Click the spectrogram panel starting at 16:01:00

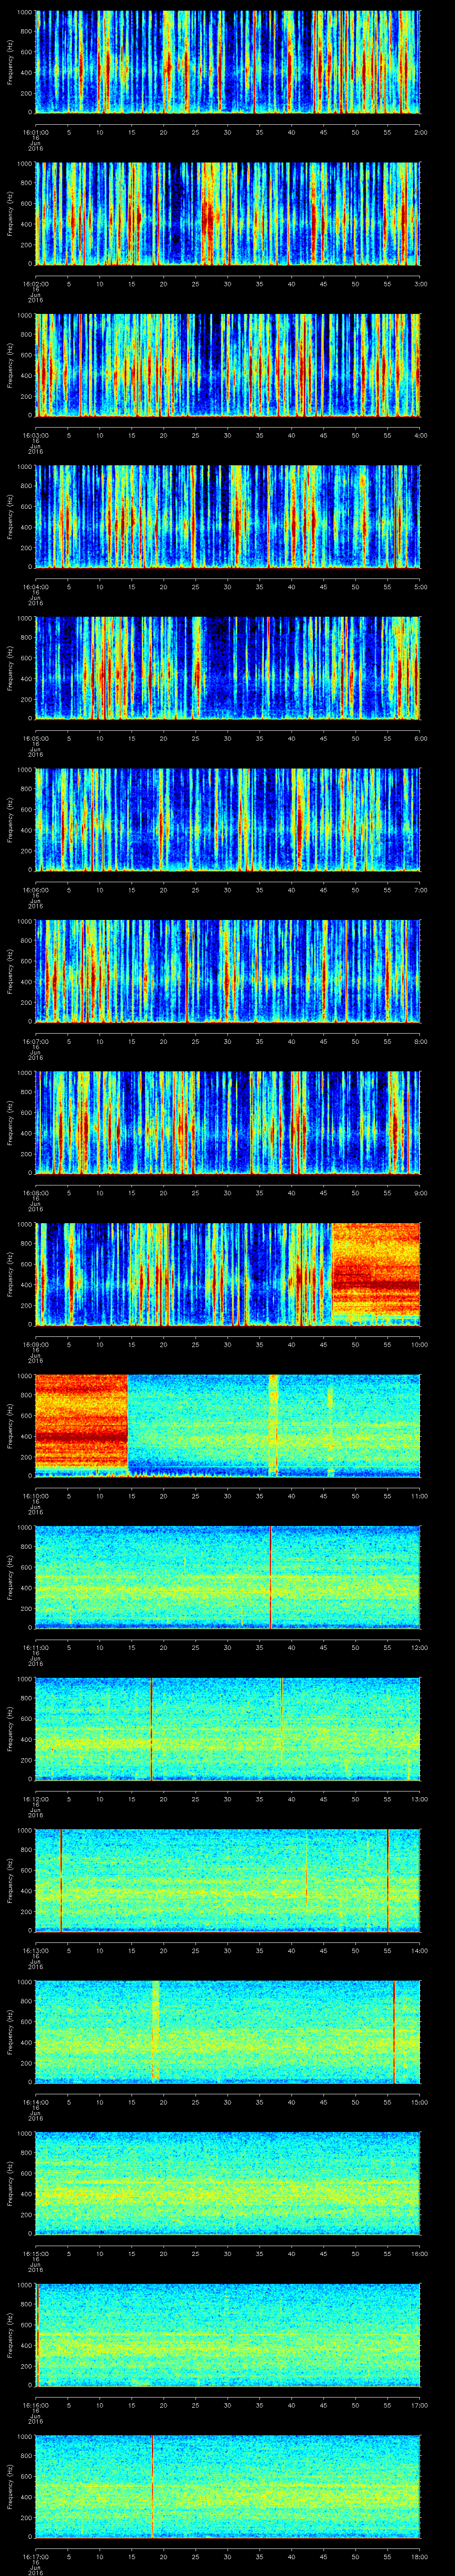coord(227,62)
